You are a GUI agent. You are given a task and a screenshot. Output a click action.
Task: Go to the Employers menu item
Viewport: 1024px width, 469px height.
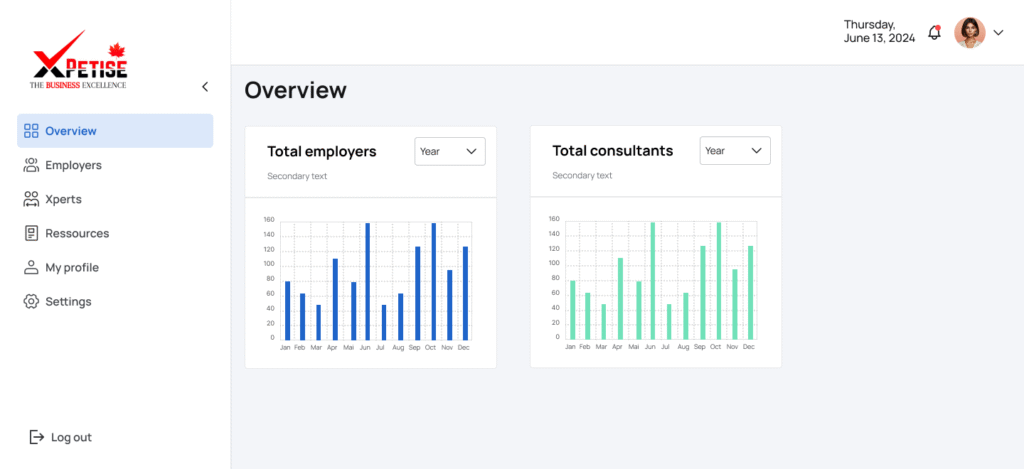[x=73, y=165]
